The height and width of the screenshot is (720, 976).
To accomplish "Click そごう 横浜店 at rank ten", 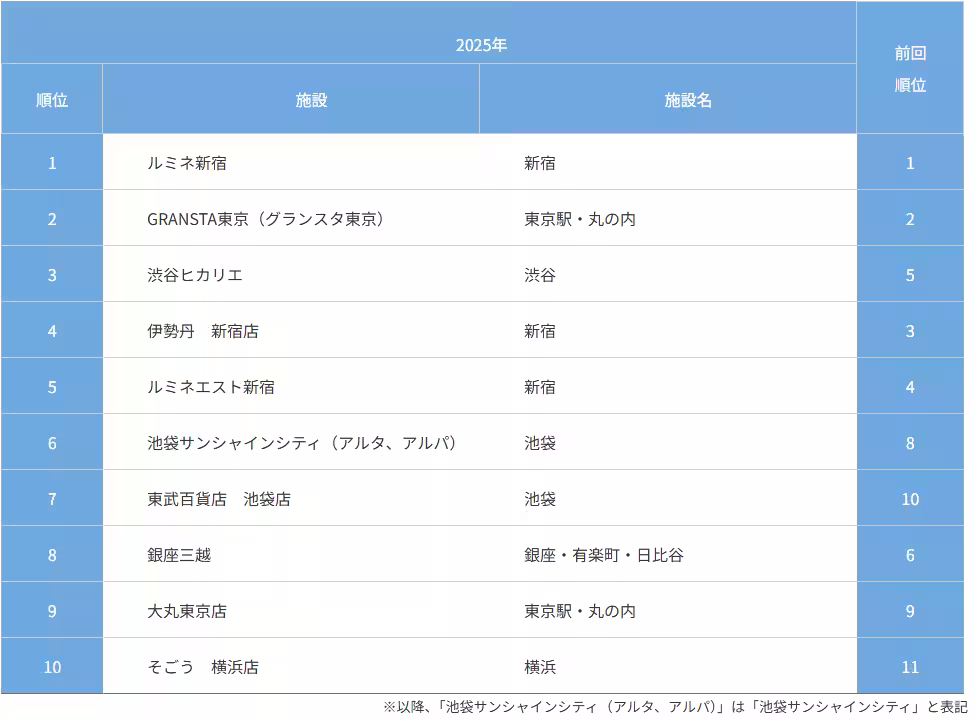I will [x=200, y=666].
